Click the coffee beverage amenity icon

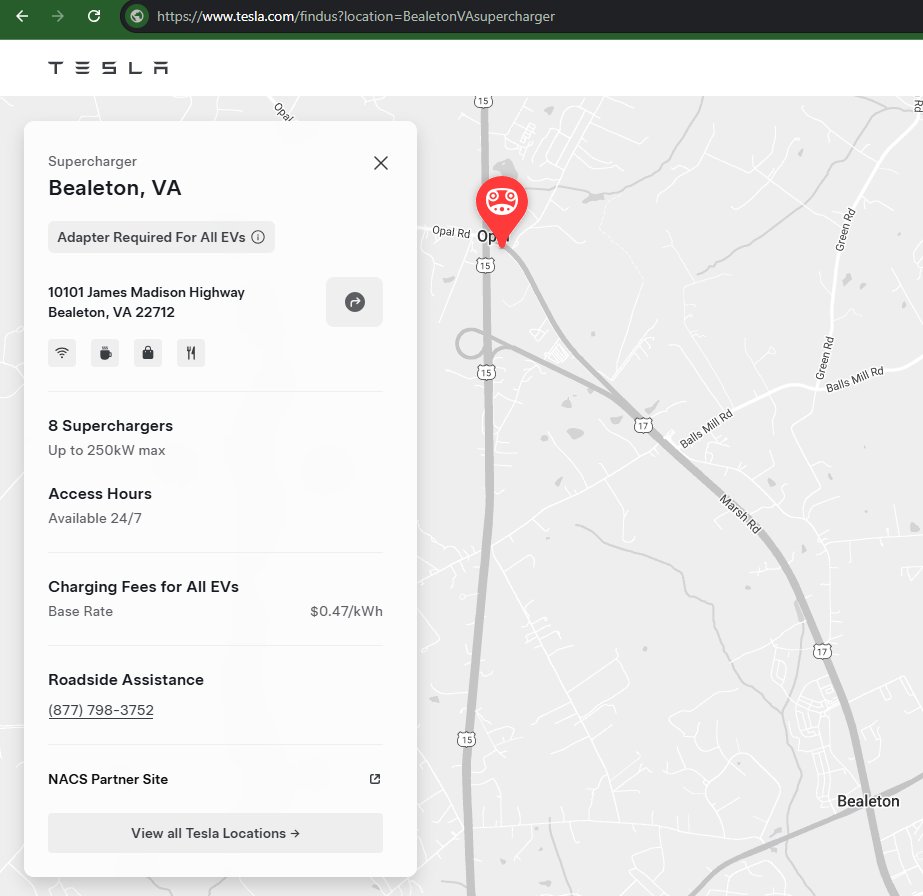click(105, 353)
